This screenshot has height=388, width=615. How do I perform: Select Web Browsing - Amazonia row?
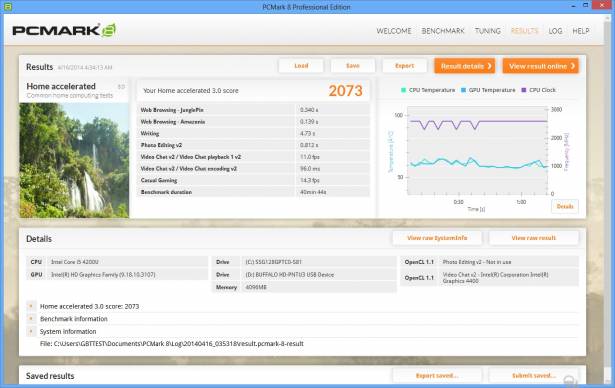click(253, 122)
